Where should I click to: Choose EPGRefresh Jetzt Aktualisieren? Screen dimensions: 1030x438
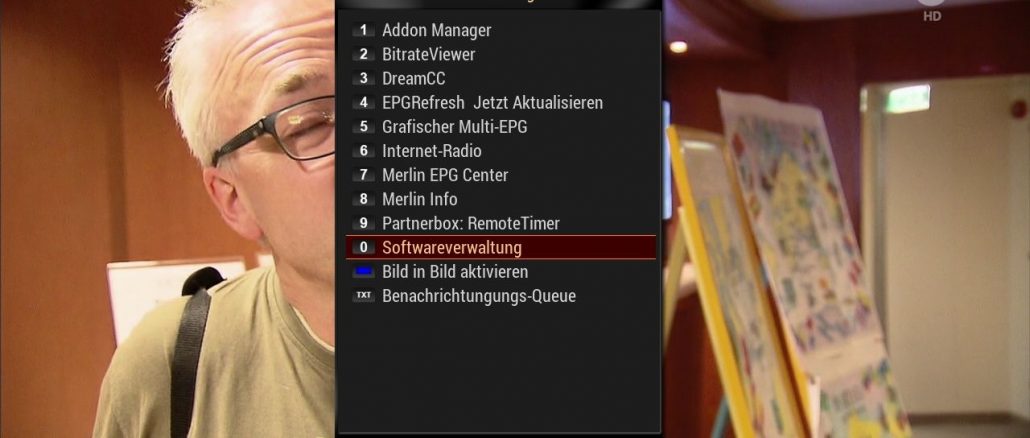click(x=501, y=103)
